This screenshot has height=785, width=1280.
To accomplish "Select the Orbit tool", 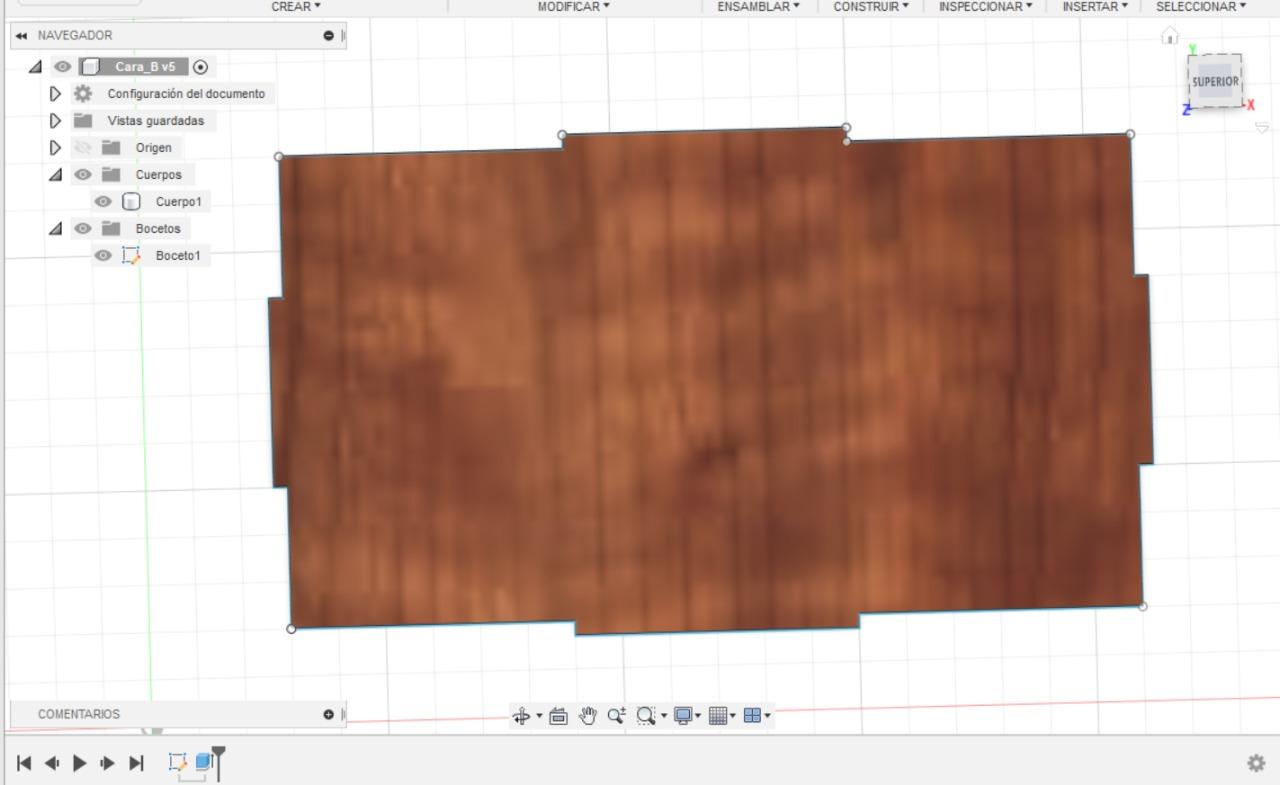I will 521,716.
